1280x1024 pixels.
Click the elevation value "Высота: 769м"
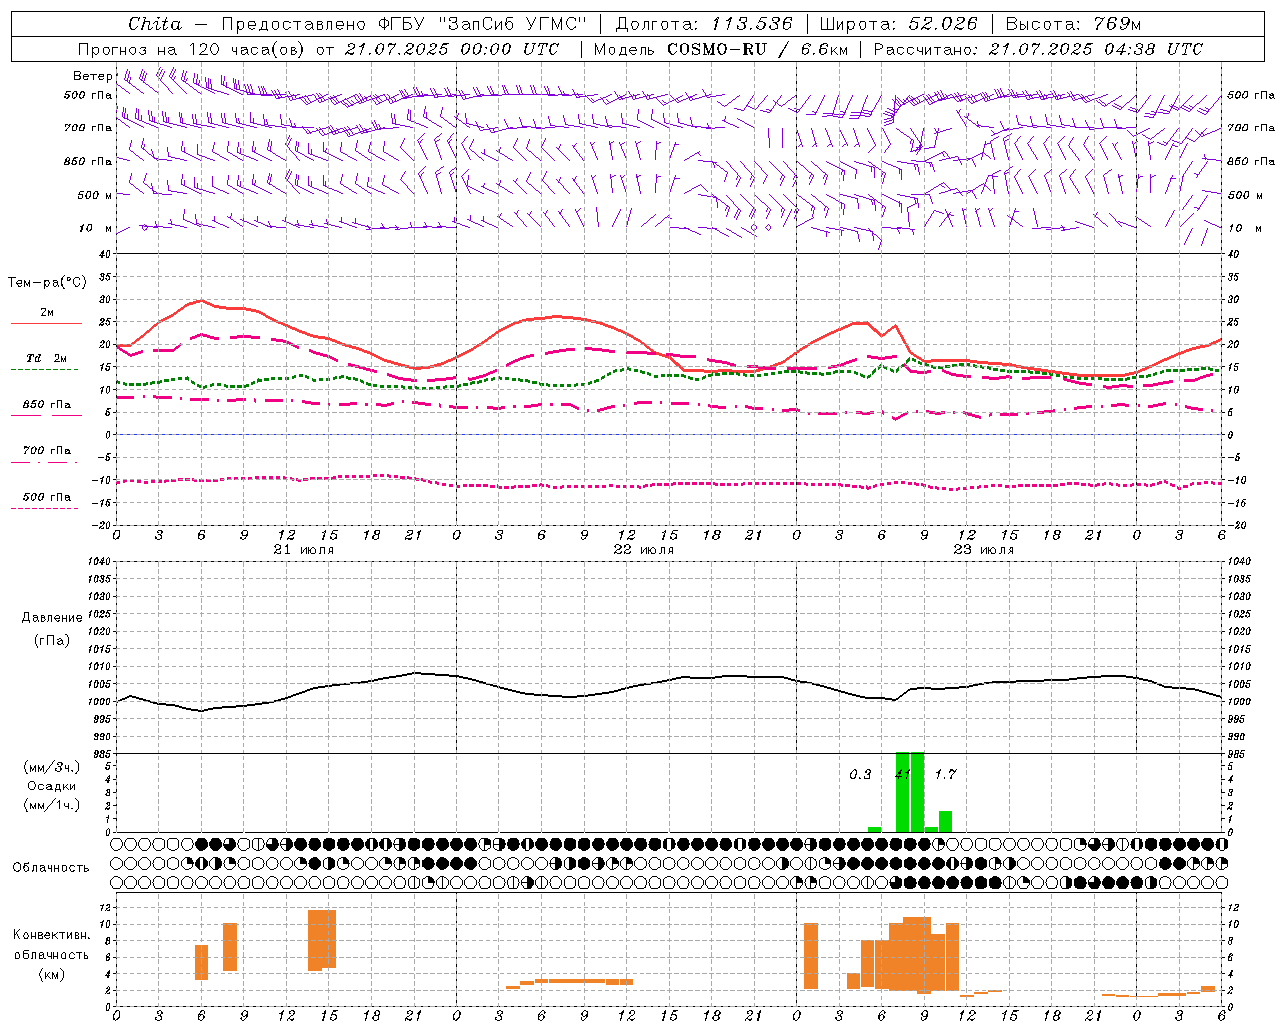pos(1073,24)
